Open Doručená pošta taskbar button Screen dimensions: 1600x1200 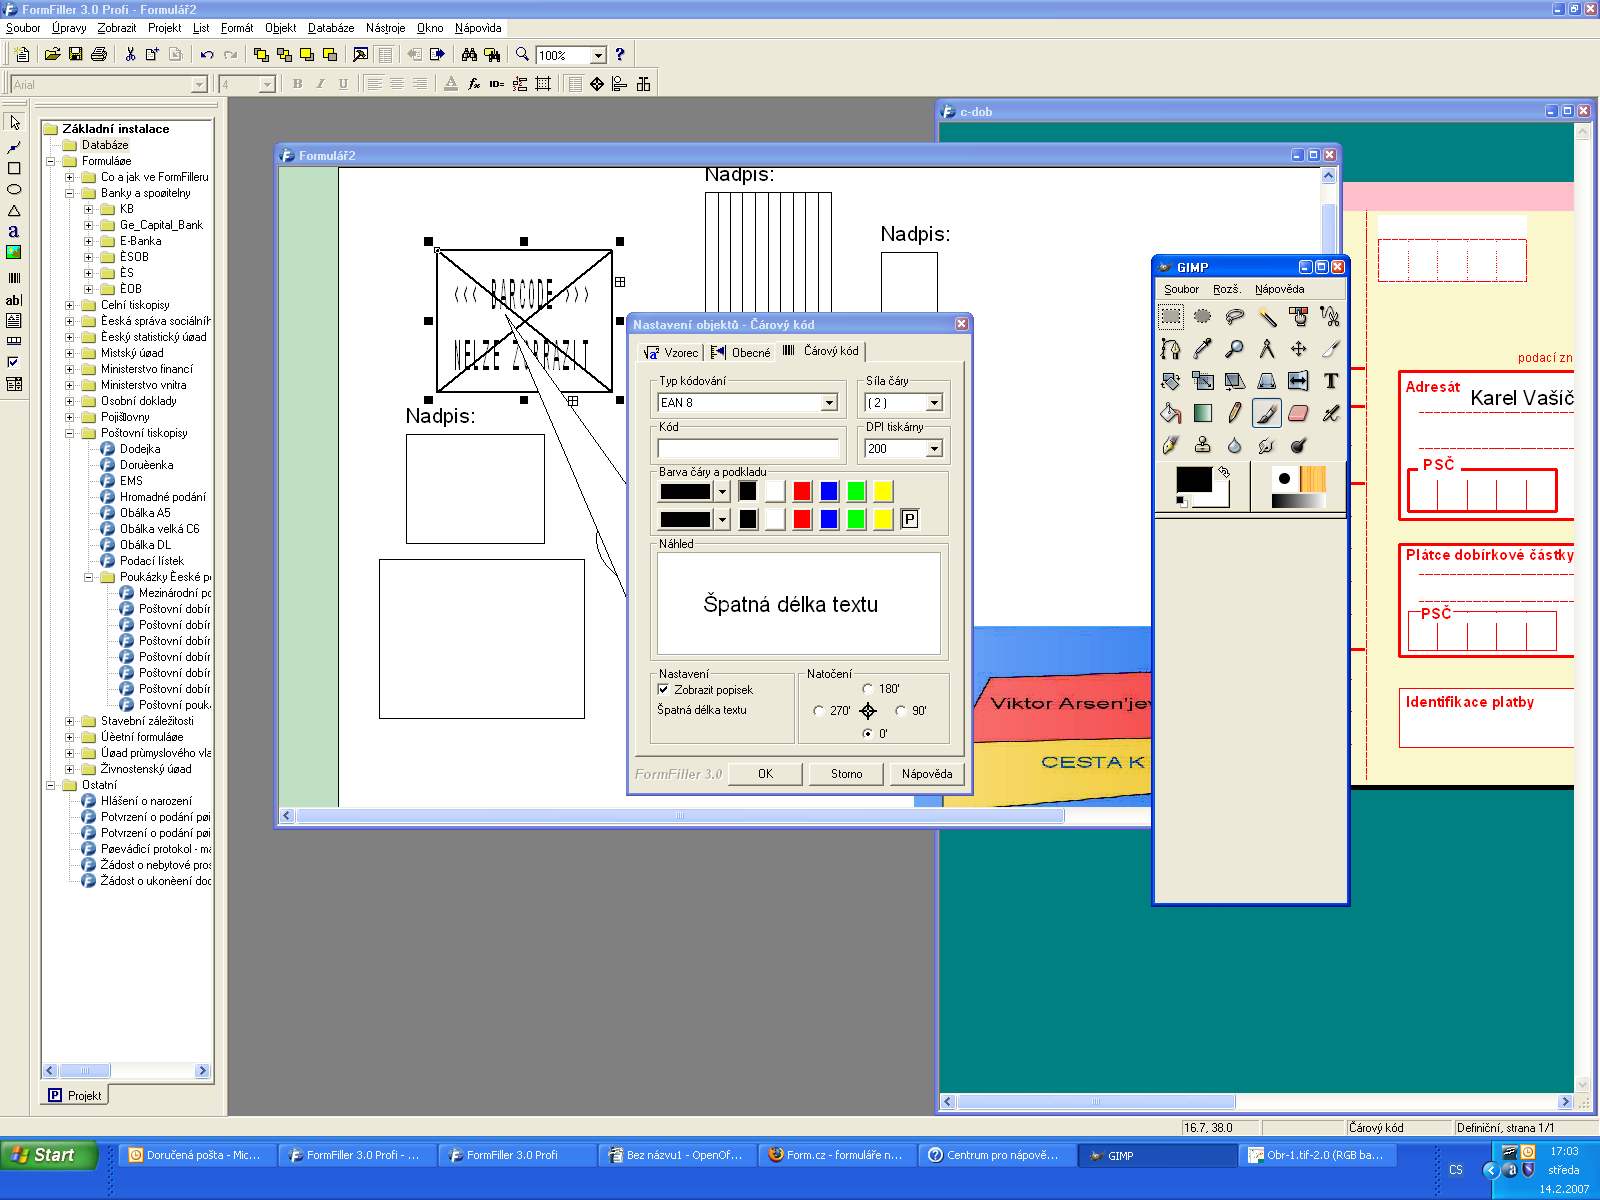[x=197, y=1155]
